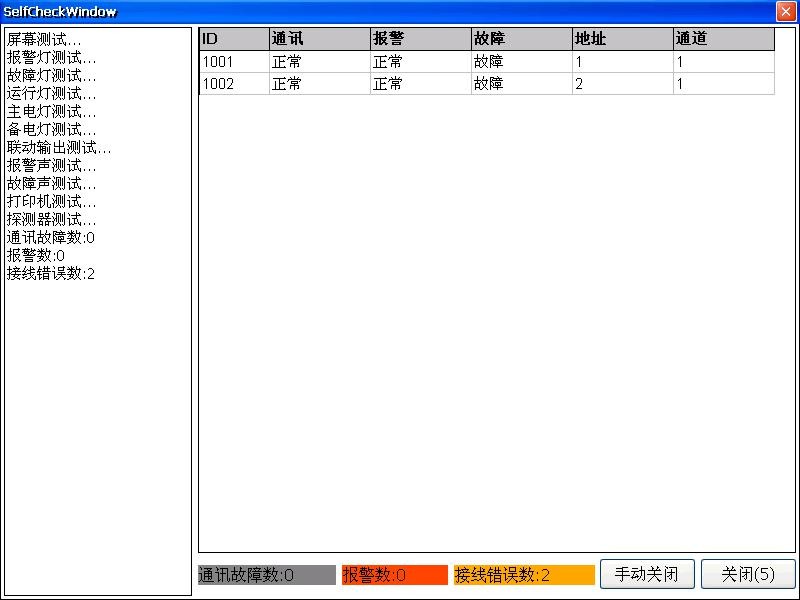Click the 手动关闭 button
The image size is (800, 600).
click(x=647, y=574)
